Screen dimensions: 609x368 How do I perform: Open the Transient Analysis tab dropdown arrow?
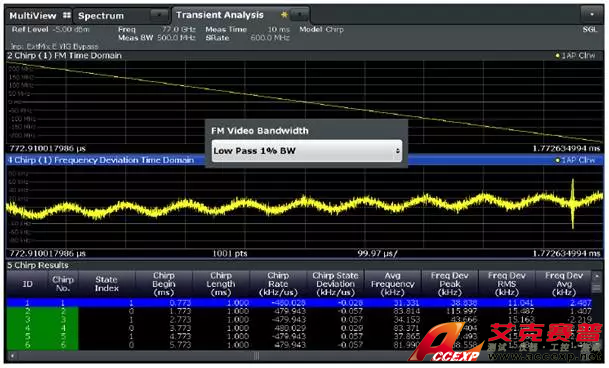click(x=300, y=15)
